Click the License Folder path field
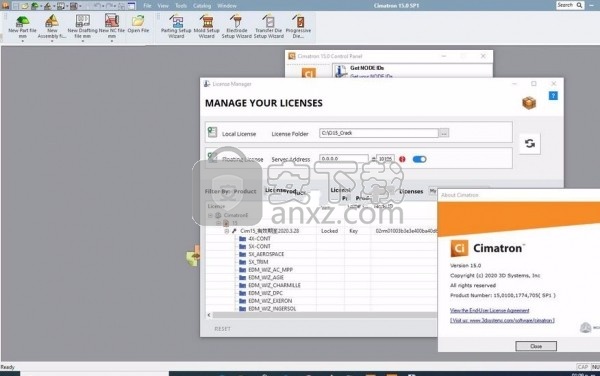This screenshot has height=376, width=600. click(x=378, y=133)
